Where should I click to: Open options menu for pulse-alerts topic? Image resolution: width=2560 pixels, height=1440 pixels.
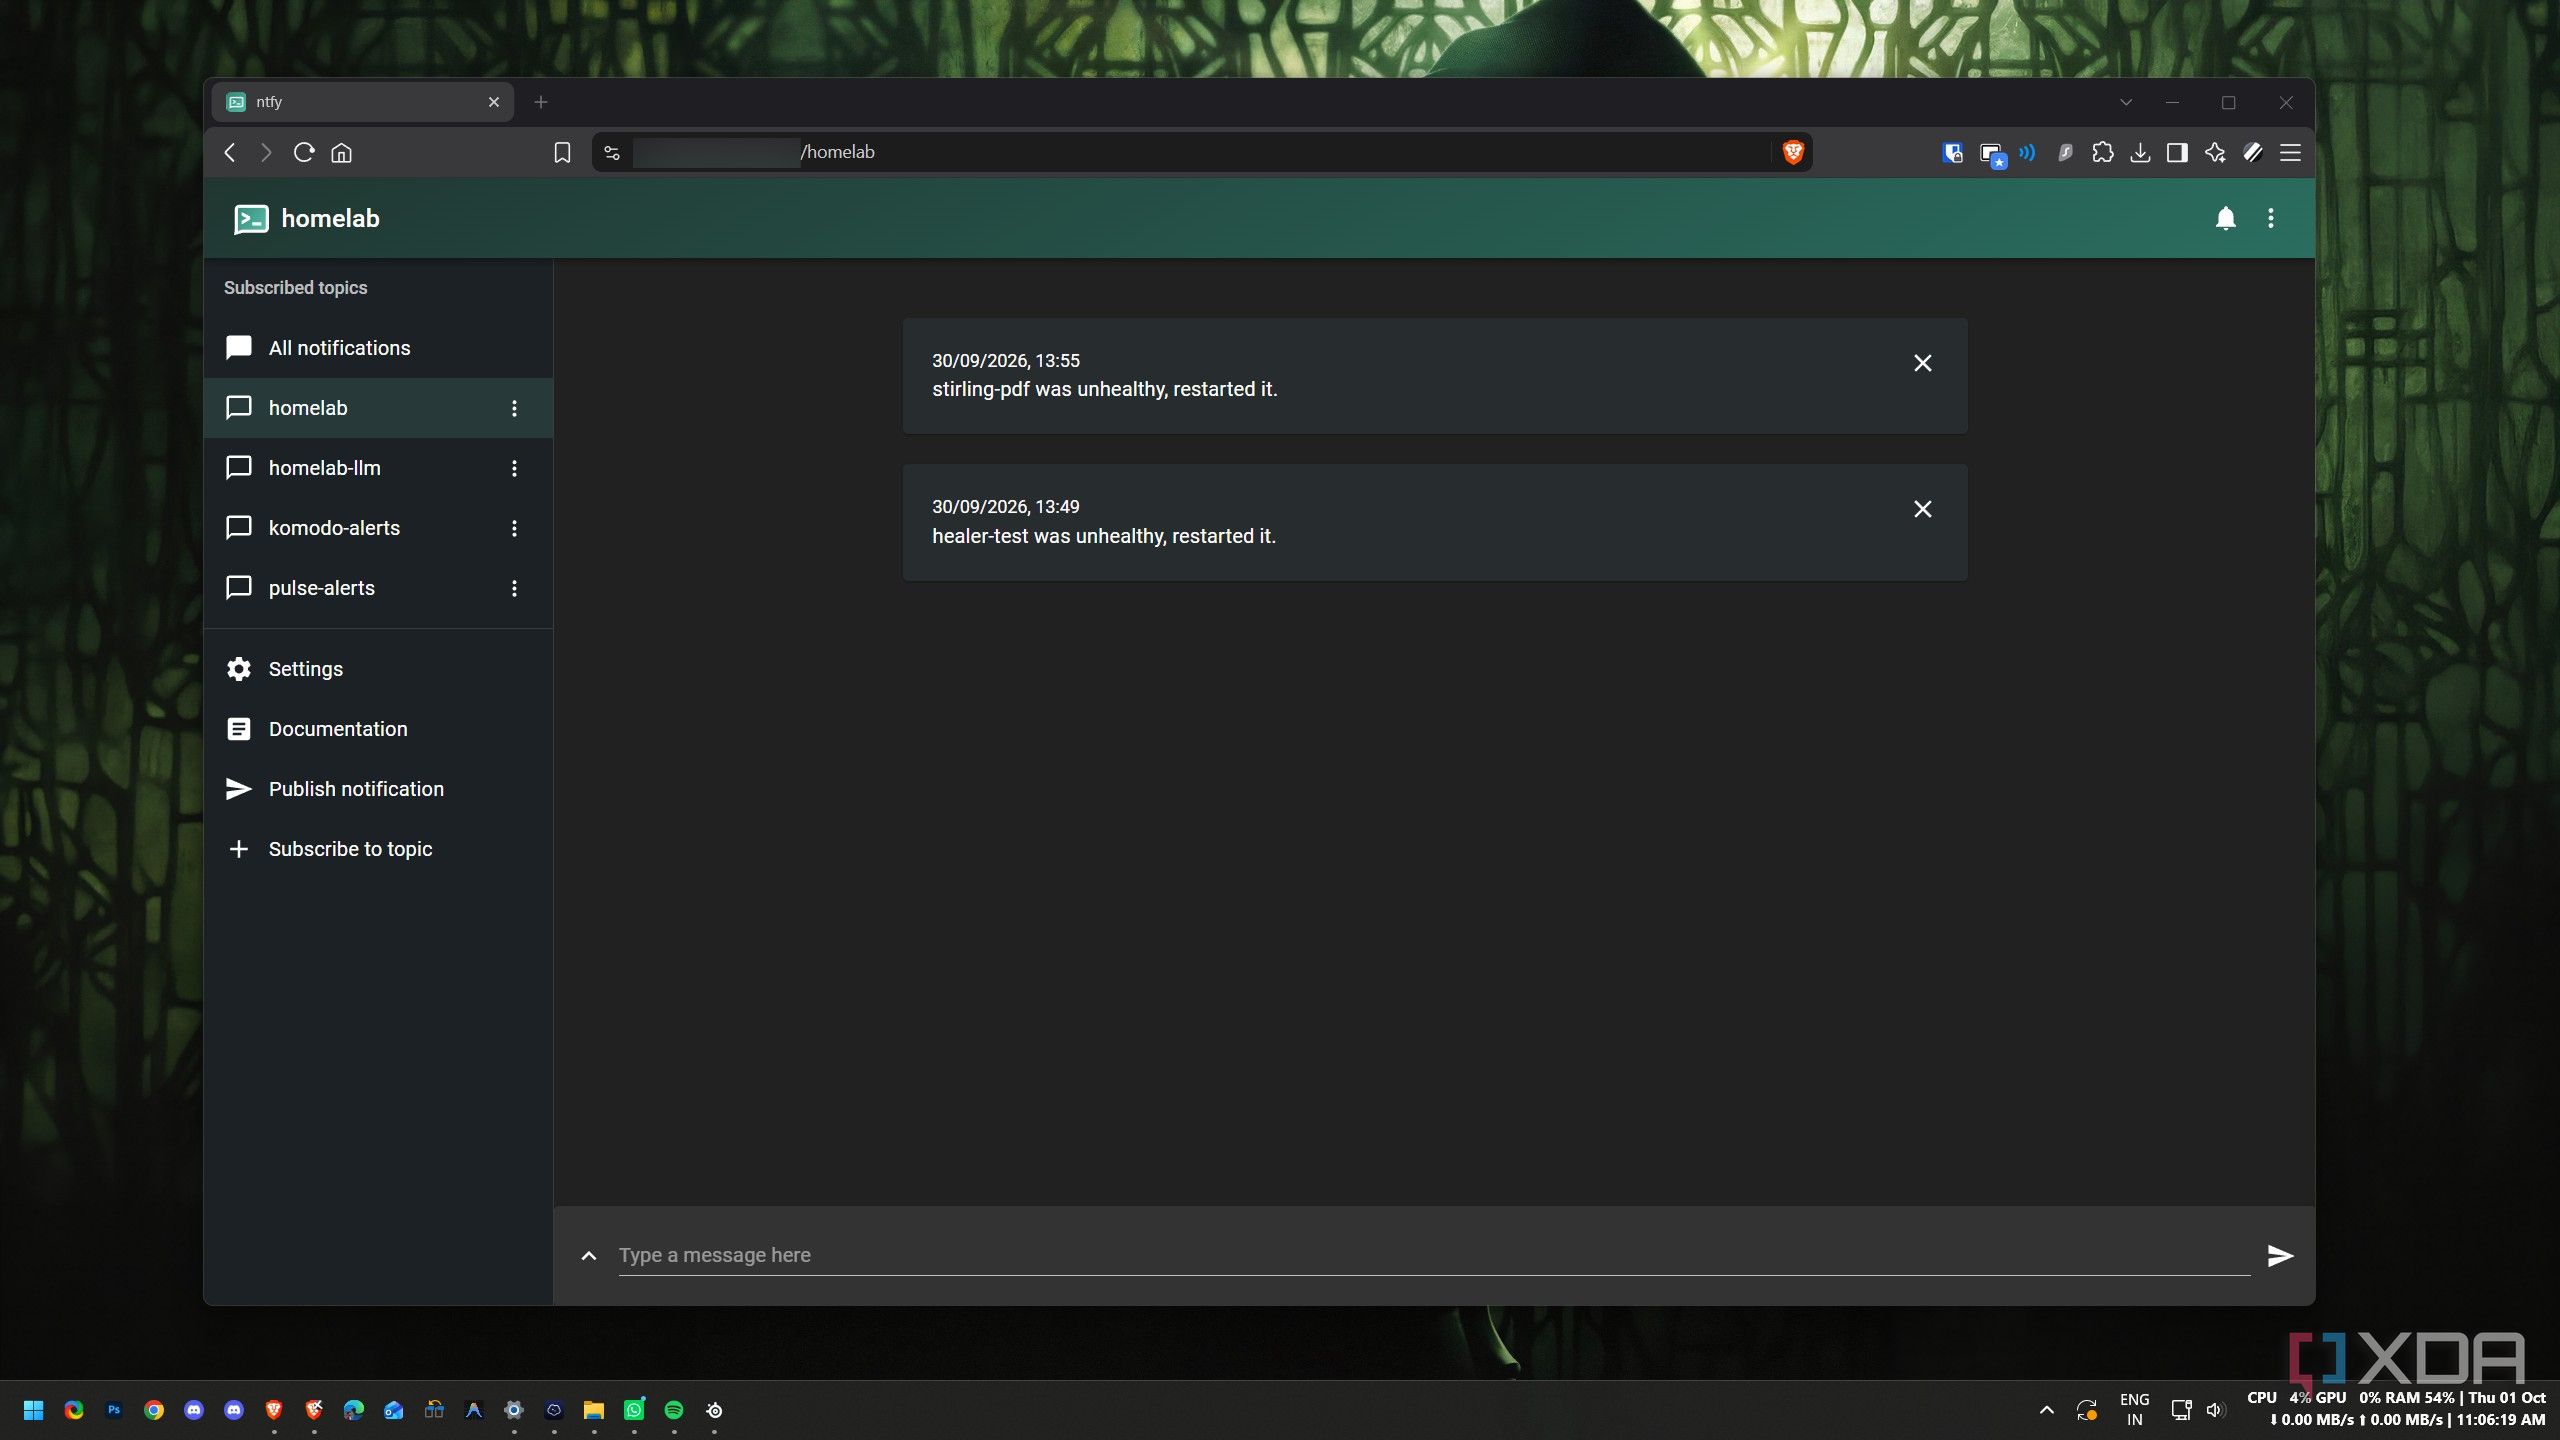pyautogui.click(x=514, y=588)
